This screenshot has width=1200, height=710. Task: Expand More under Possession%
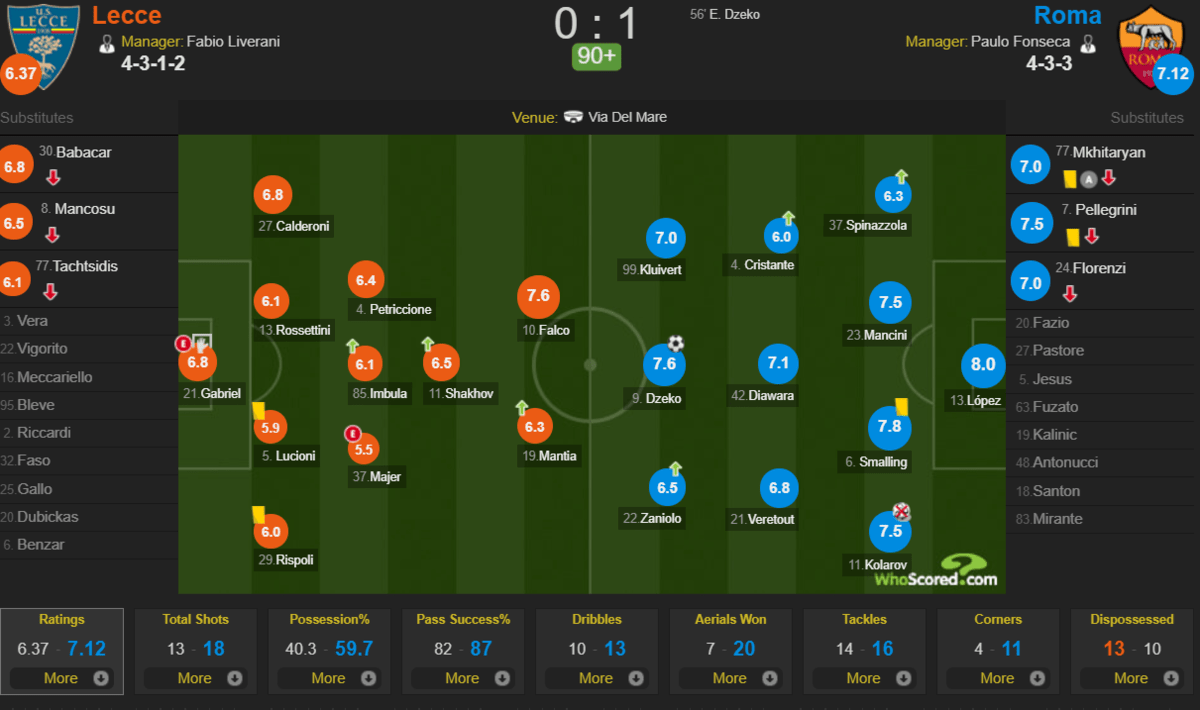pos(329,678)
